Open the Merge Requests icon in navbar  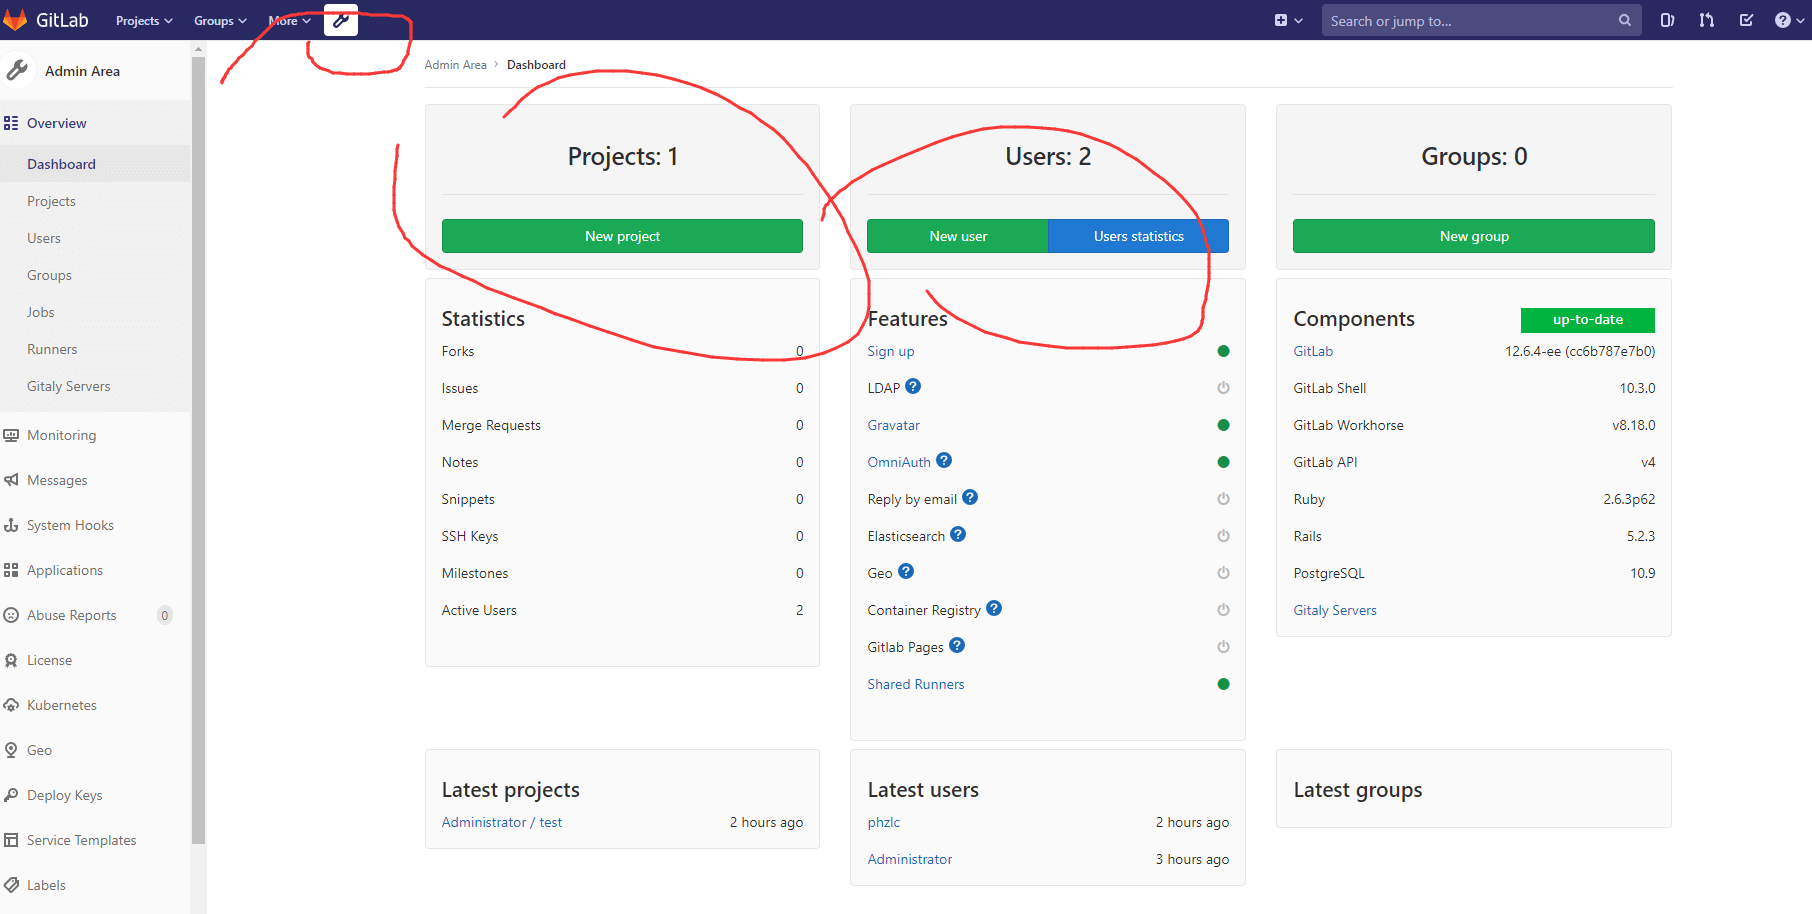(1706, 20)
